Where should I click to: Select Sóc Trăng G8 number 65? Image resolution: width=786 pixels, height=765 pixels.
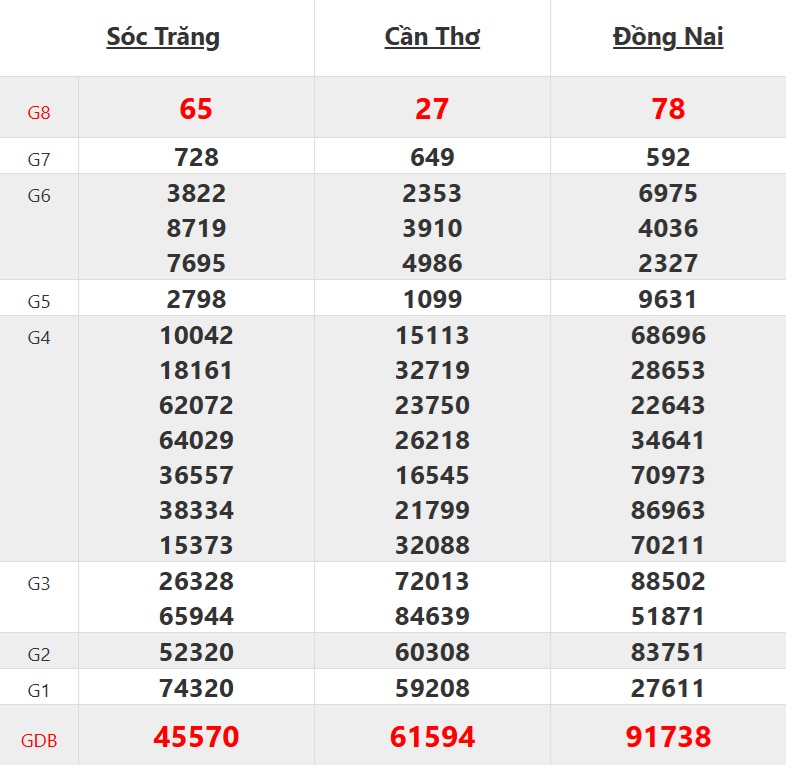pos(196,108)
